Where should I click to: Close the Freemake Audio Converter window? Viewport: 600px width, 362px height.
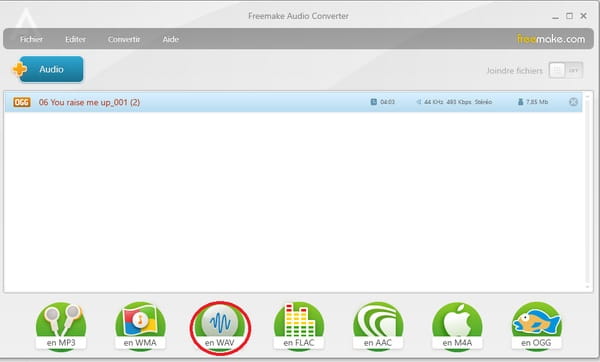(x=584, y=16)
